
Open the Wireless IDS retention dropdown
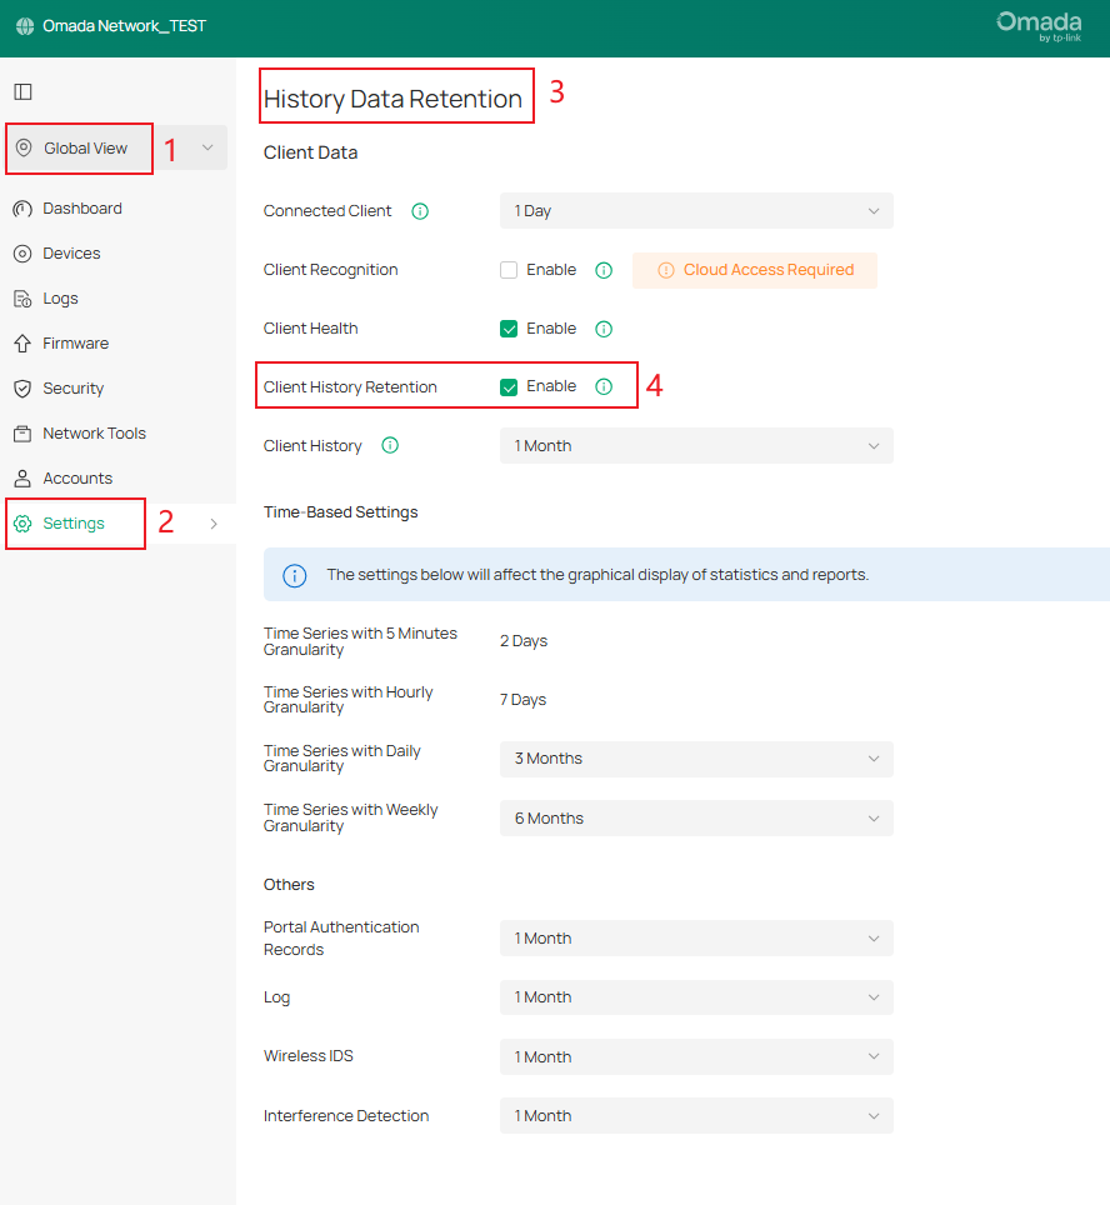click(696, 1057)
